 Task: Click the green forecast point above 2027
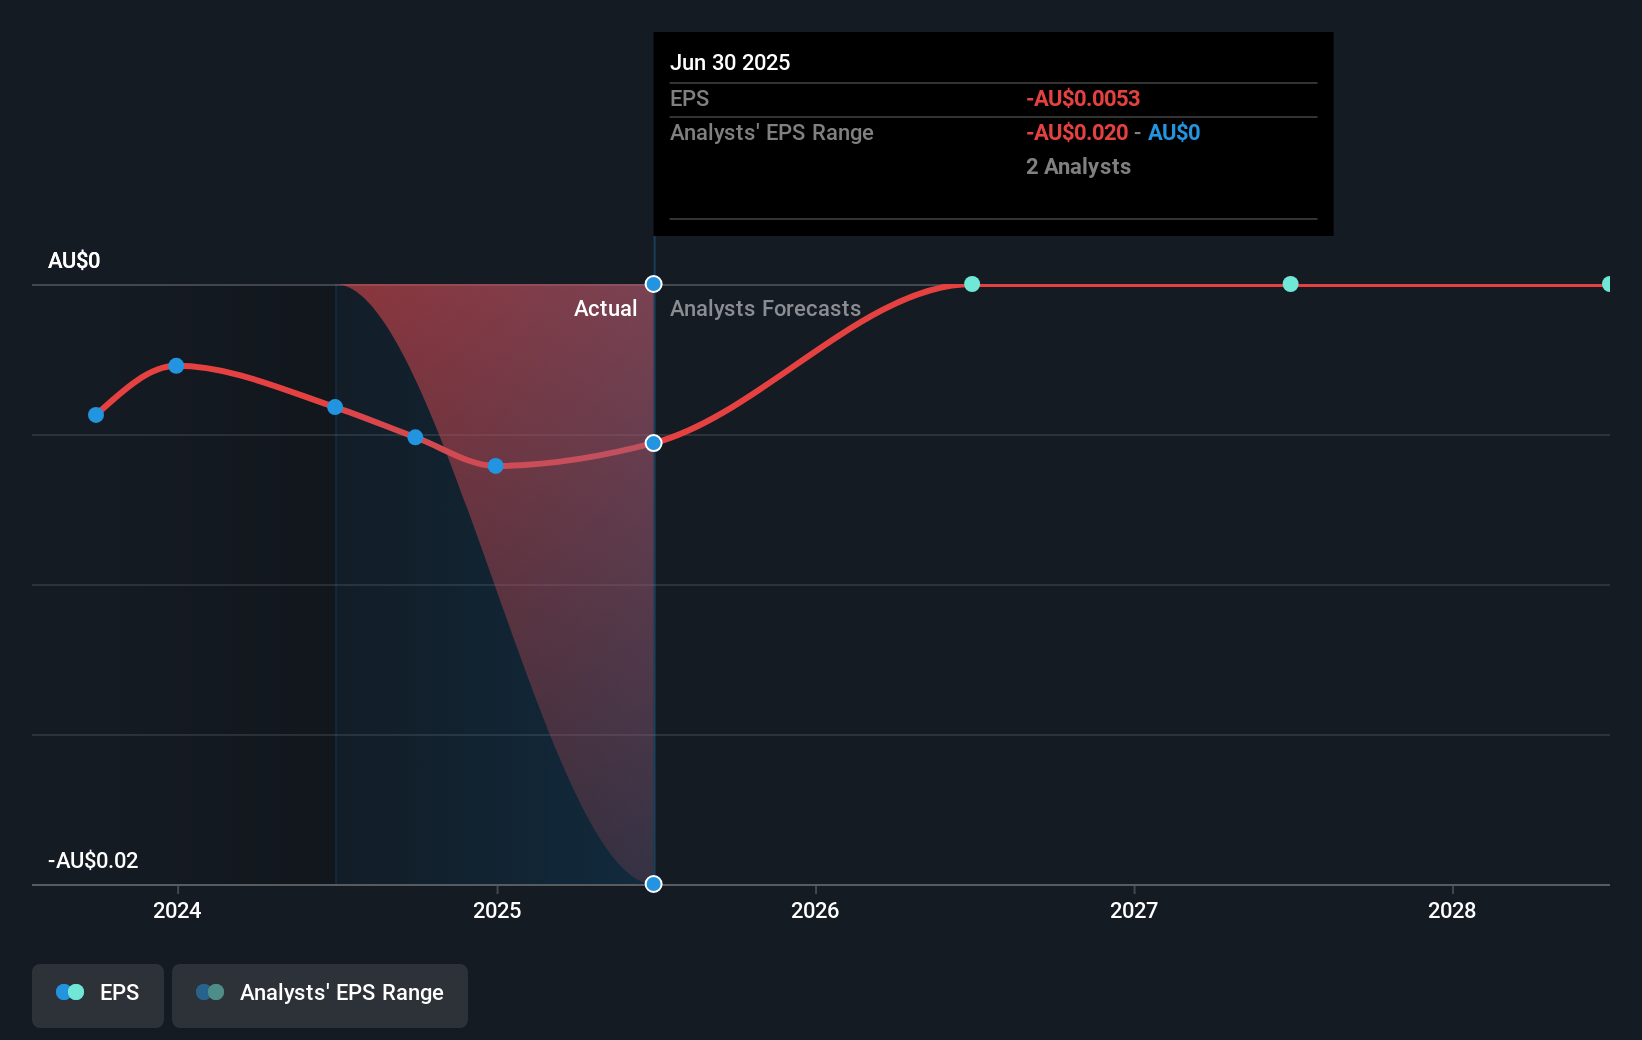(x=1290, y=284)
